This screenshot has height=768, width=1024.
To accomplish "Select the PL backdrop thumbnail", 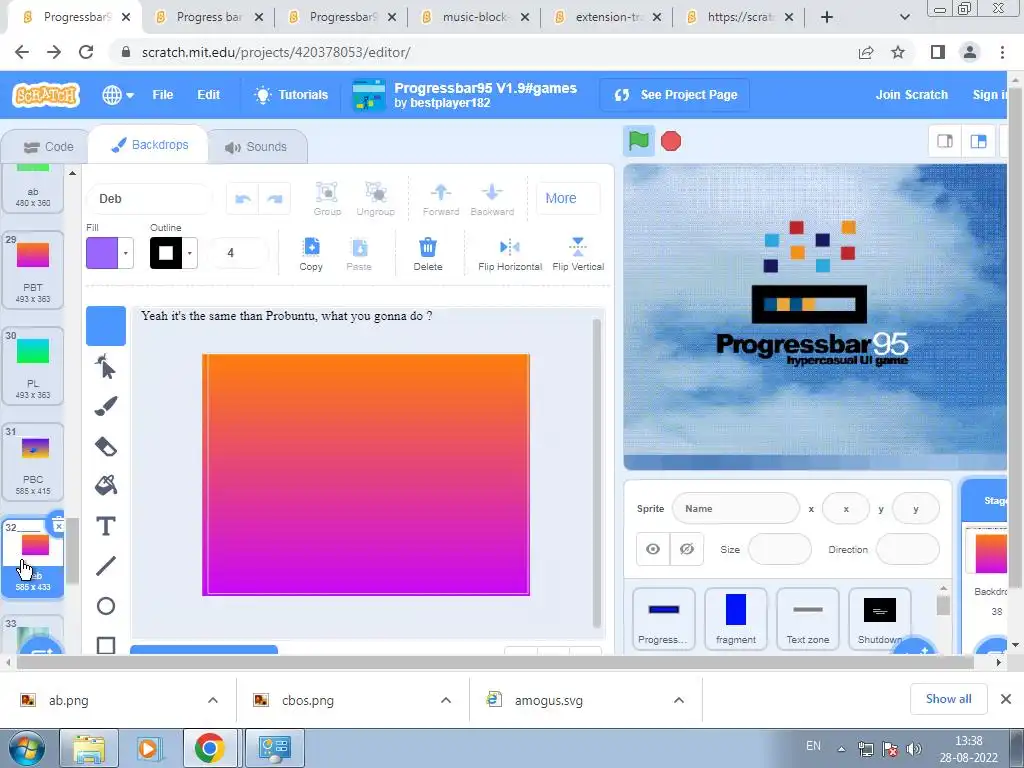I will pyautogui.click(x=33, y=366).
